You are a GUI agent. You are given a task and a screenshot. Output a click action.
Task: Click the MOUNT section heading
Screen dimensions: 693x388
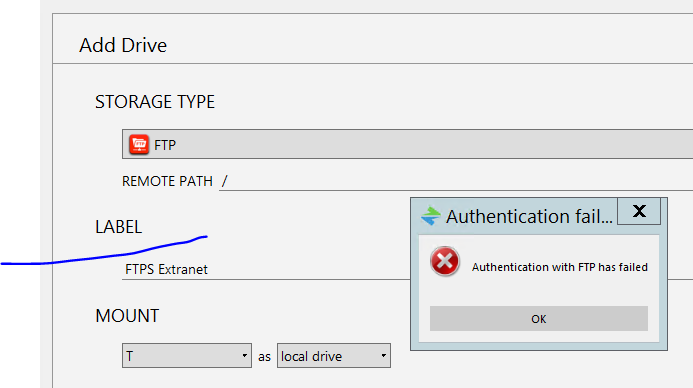tap(127, 316)
